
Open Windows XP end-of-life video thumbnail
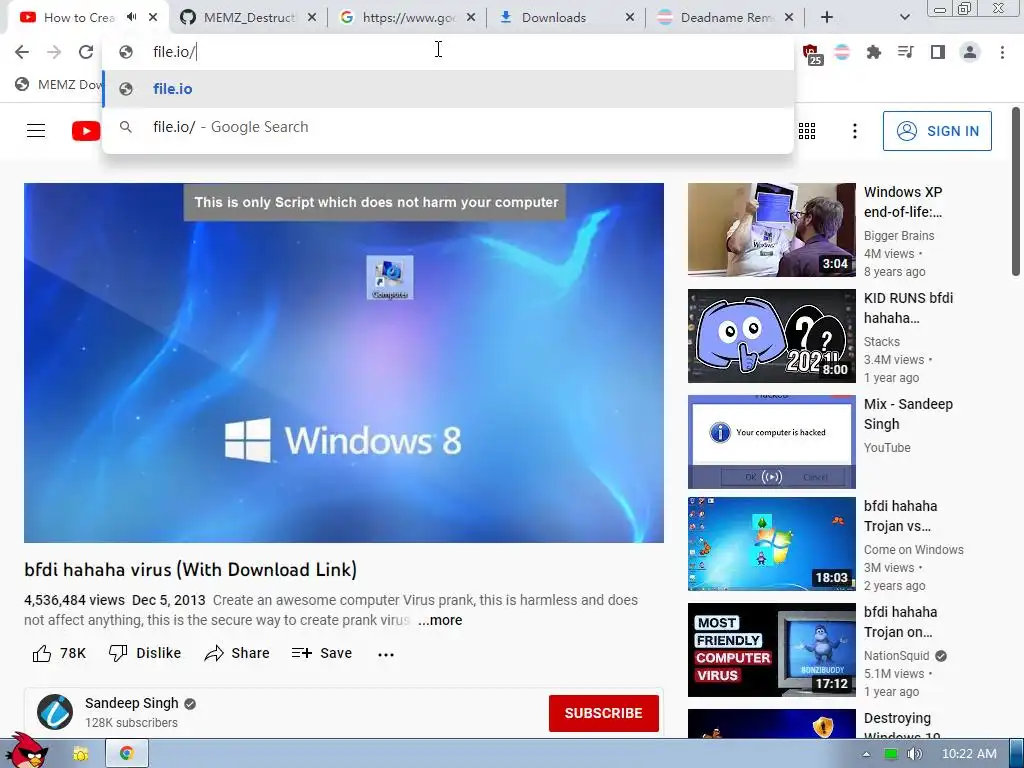(771, 230)
